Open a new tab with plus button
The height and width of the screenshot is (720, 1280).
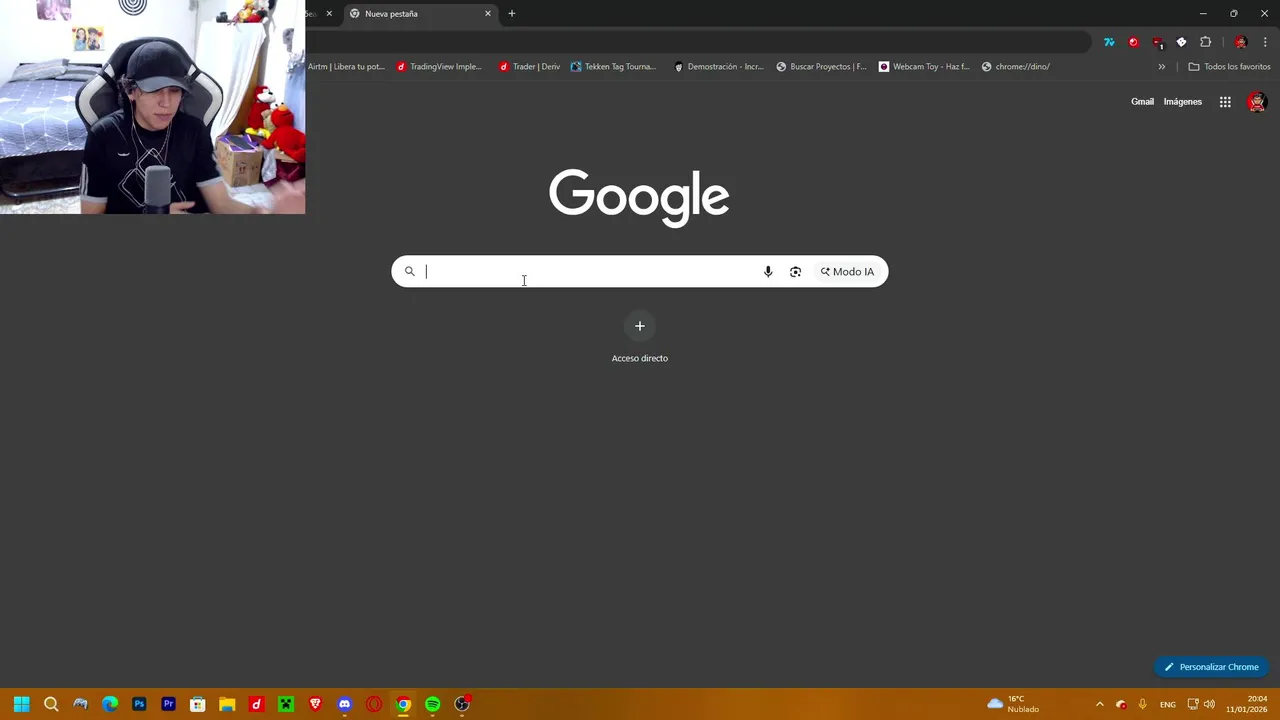click(x=512, y=14)
